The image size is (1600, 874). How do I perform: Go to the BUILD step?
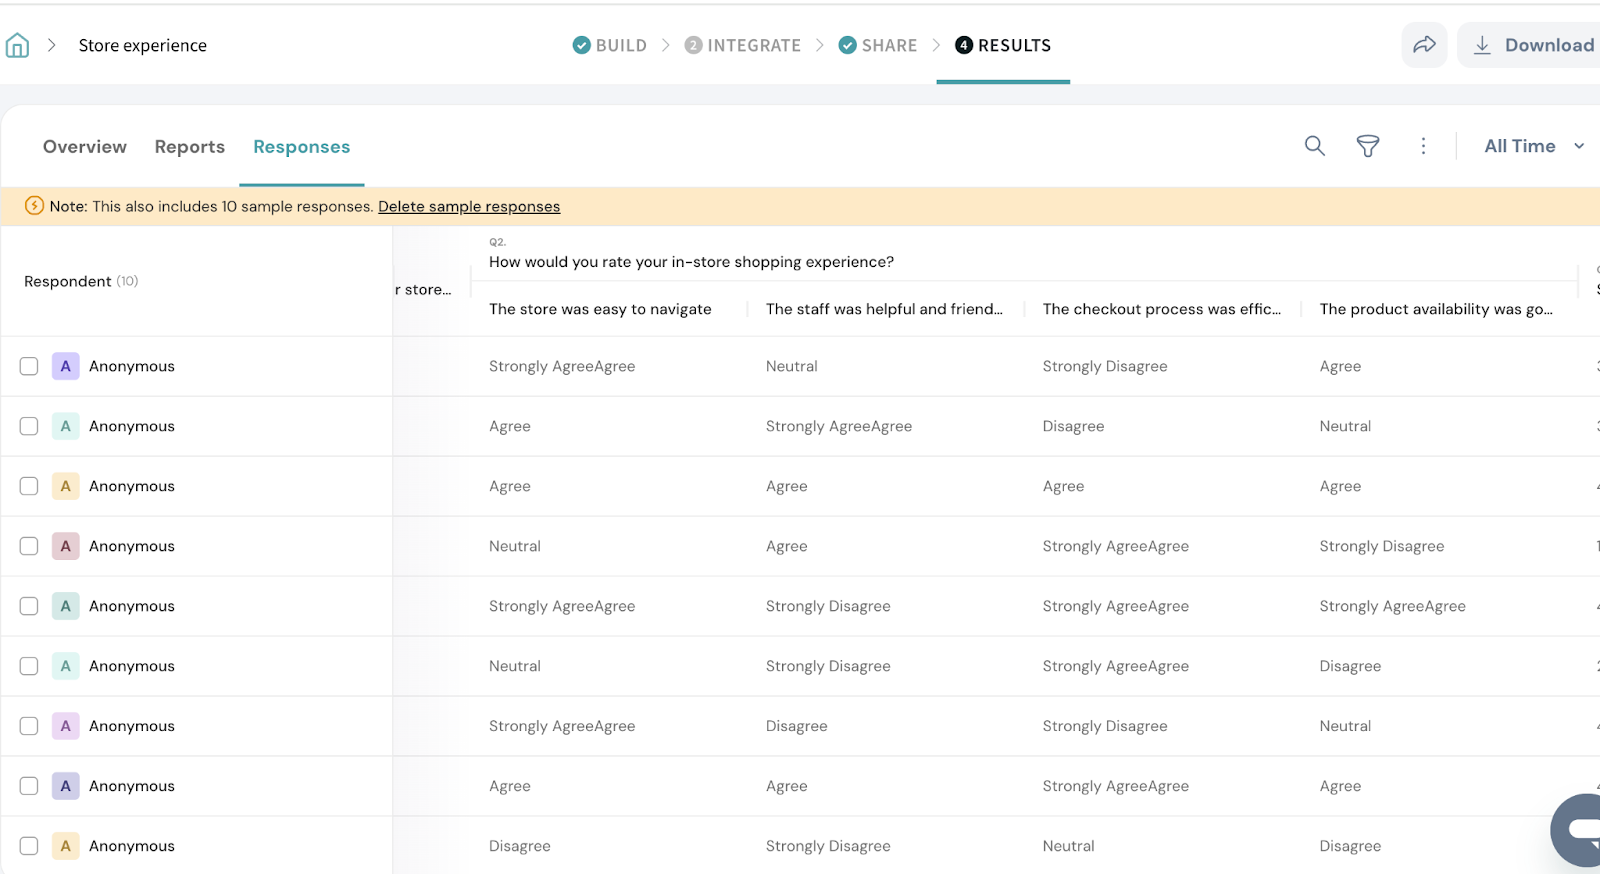610,45
